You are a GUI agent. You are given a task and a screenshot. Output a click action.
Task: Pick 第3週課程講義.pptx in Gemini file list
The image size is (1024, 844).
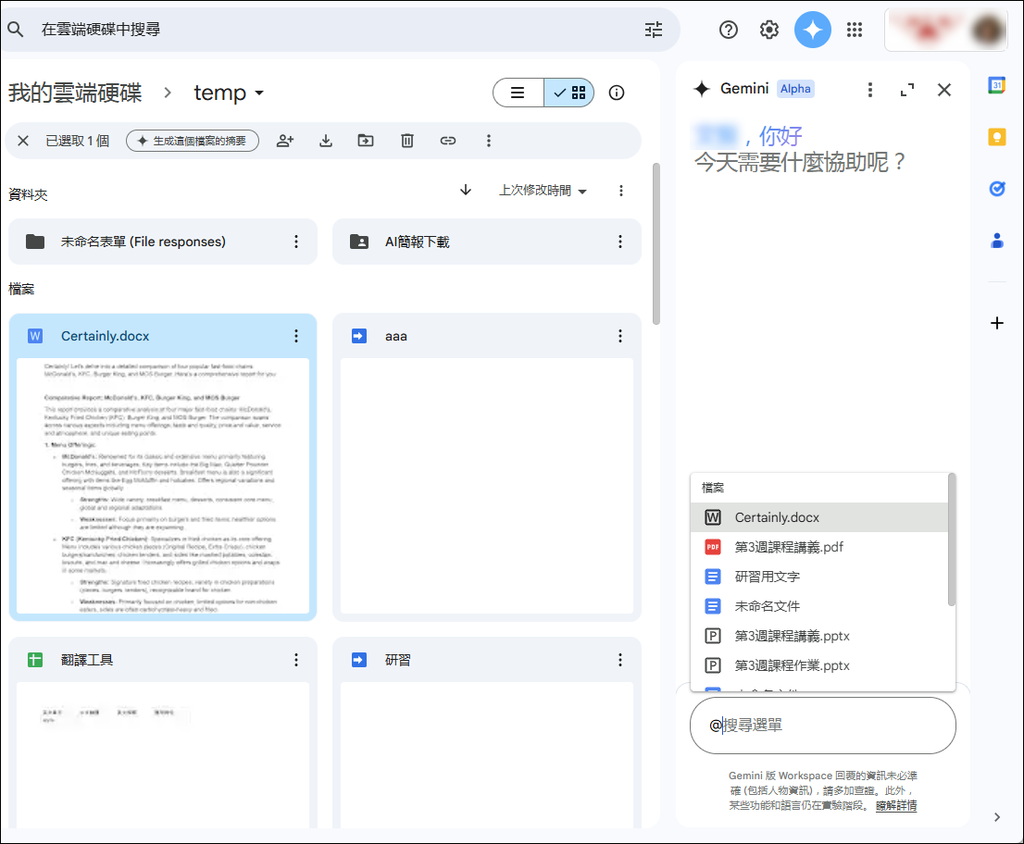819,636
